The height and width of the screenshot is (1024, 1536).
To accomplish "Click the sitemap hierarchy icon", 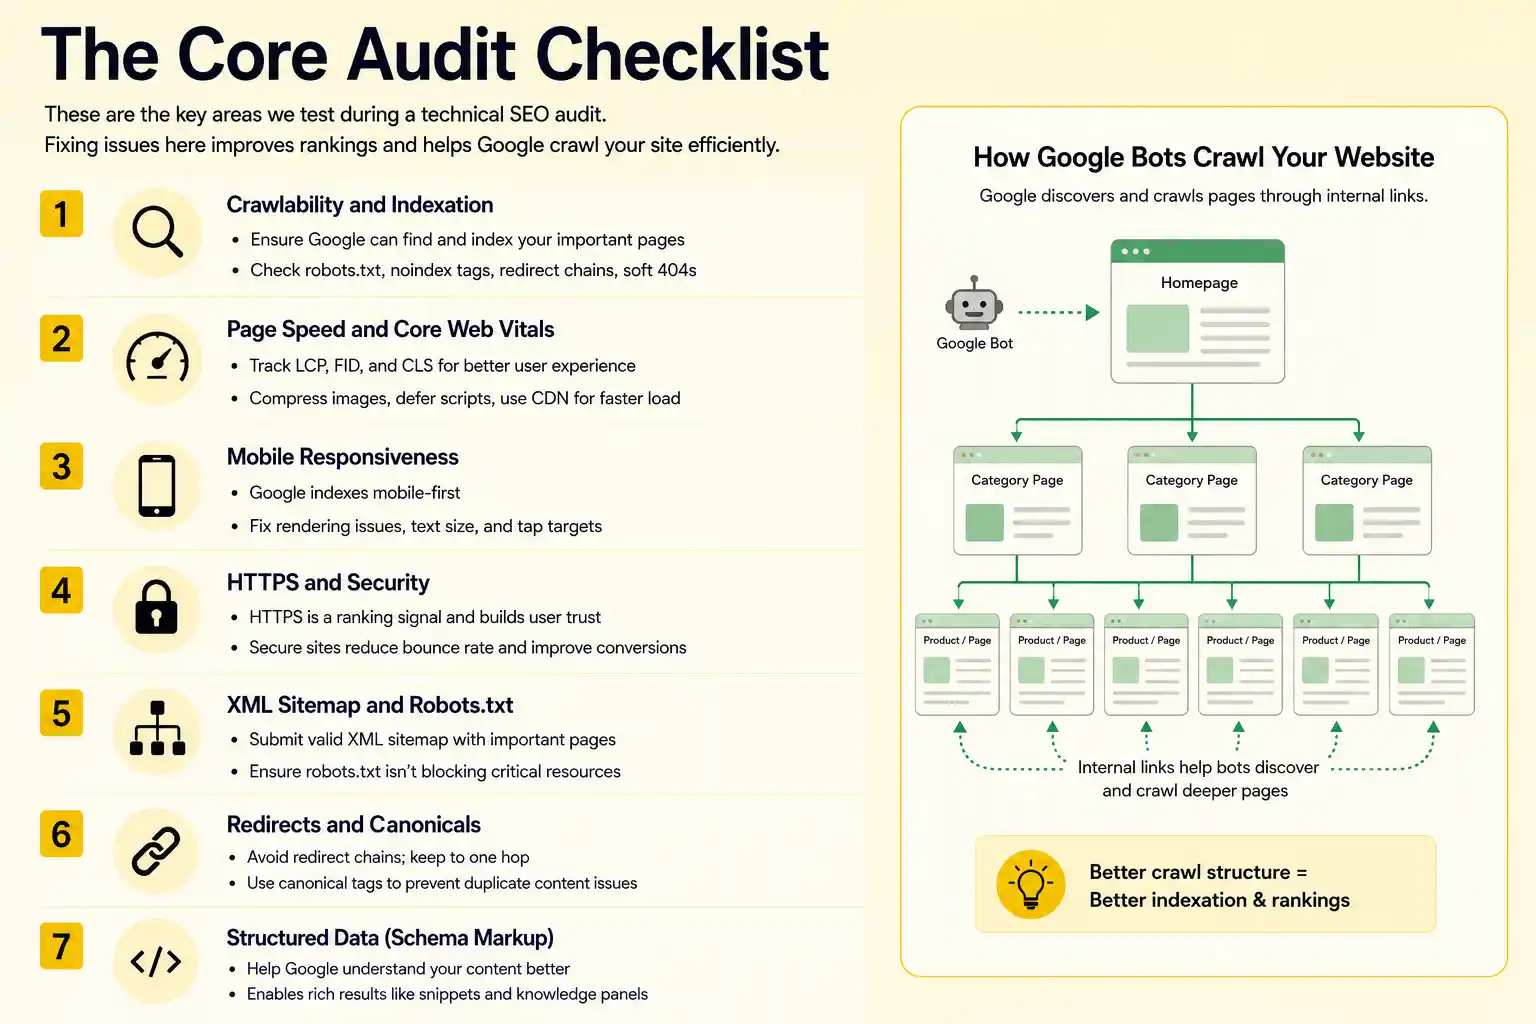I will 157,729.
